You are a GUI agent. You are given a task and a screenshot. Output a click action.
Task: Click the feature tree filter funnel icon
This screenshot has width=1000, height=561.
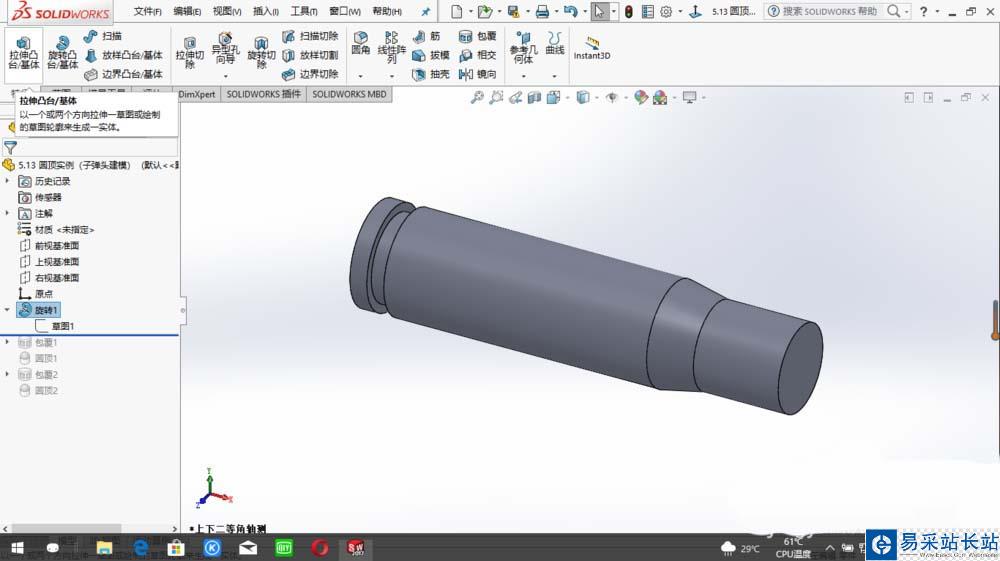point(10,147)
